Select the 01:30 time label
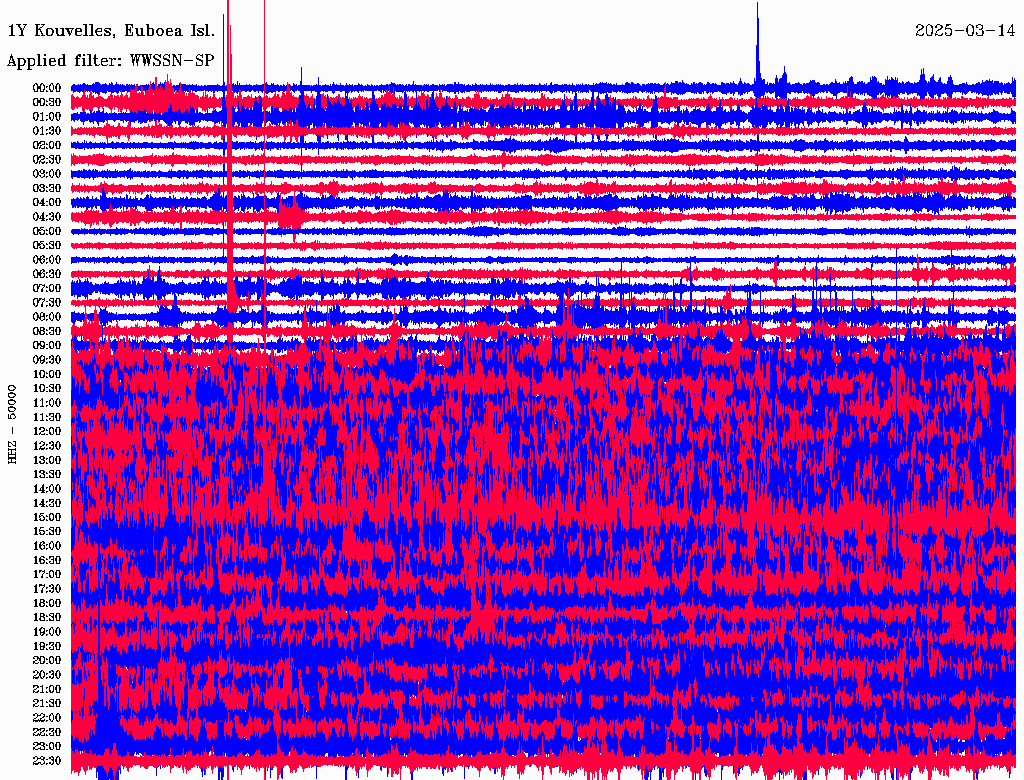This screenshot has height=780, width=1024. (47, 131)
